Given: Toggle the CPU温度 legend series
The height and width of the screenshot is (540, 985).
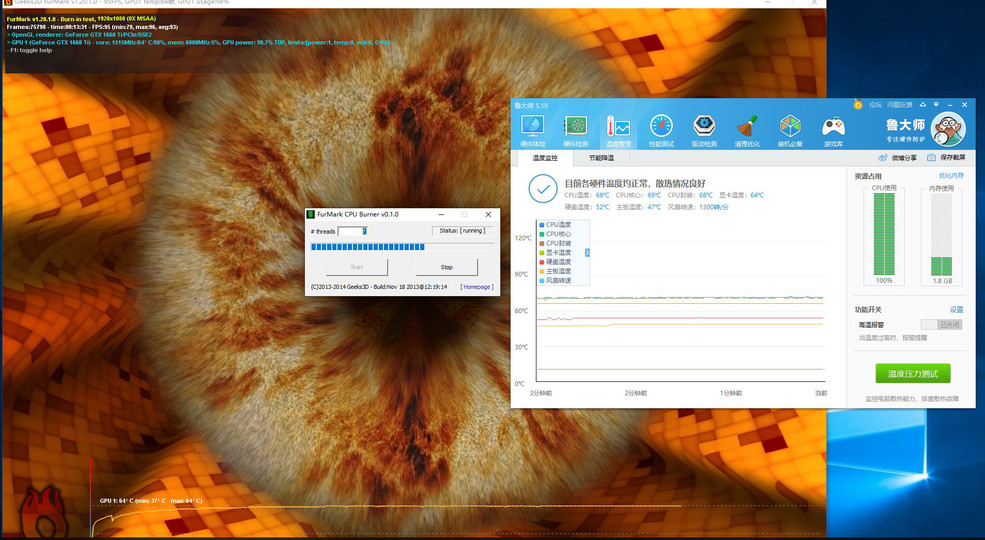Looking at the screenshot, I should click(x=556, y=225).
